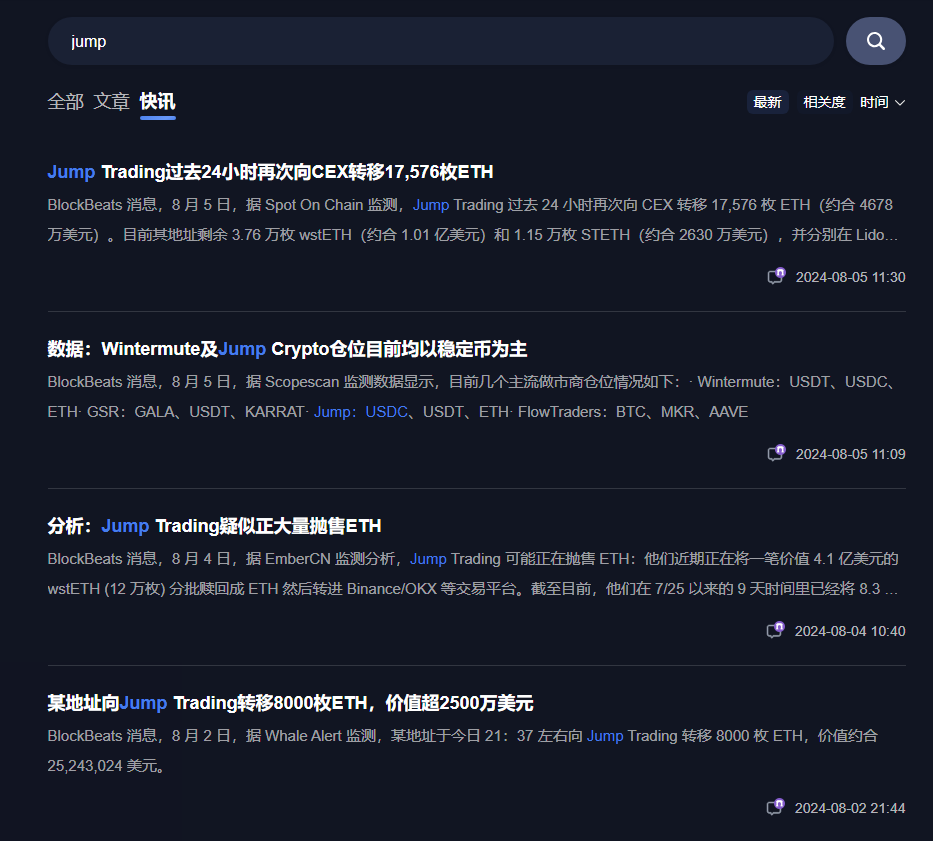Image resolution: width=933 pixels, height=841 pixels.
Task: Open headline about Wintermute及Jump Crypto仓位
Action: tap(287, 349)
